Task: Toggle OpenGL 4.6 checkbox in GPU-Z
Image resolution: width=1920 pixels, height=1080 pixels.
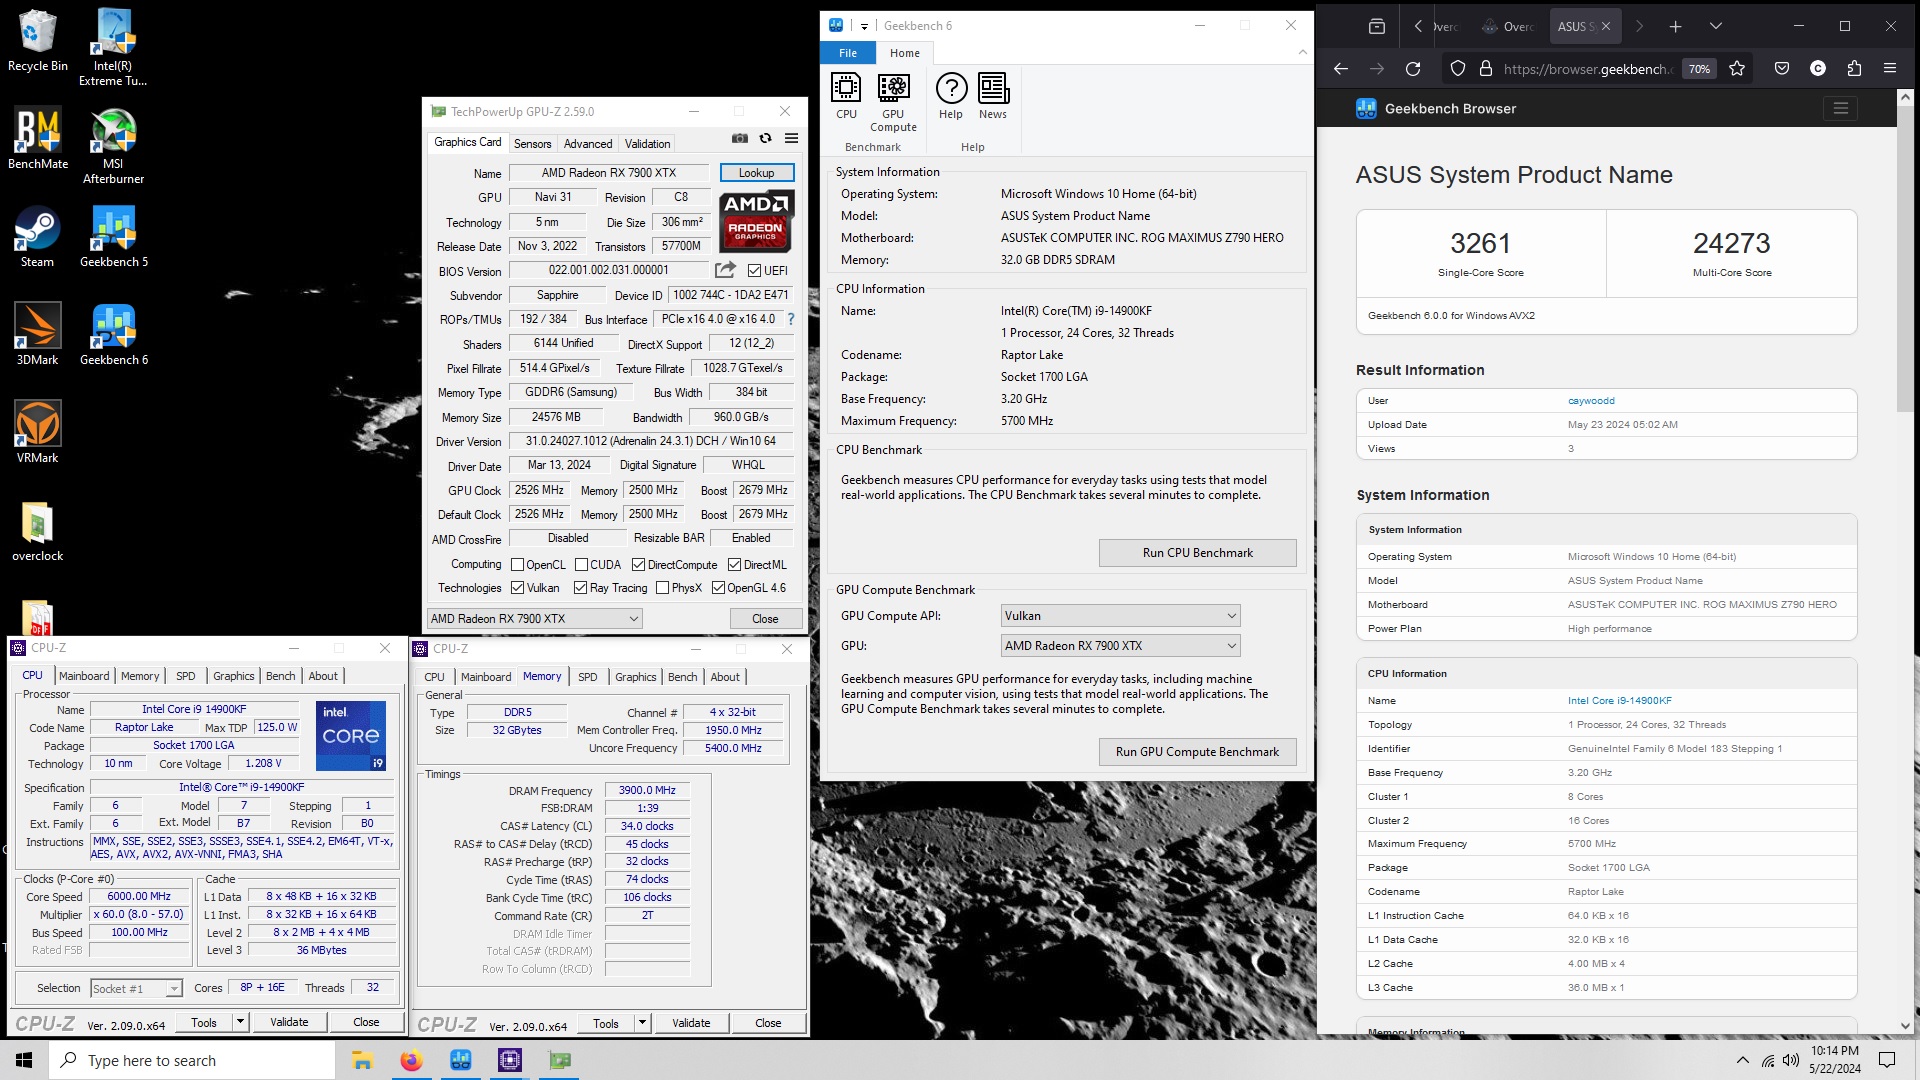Action: [718, 588]
